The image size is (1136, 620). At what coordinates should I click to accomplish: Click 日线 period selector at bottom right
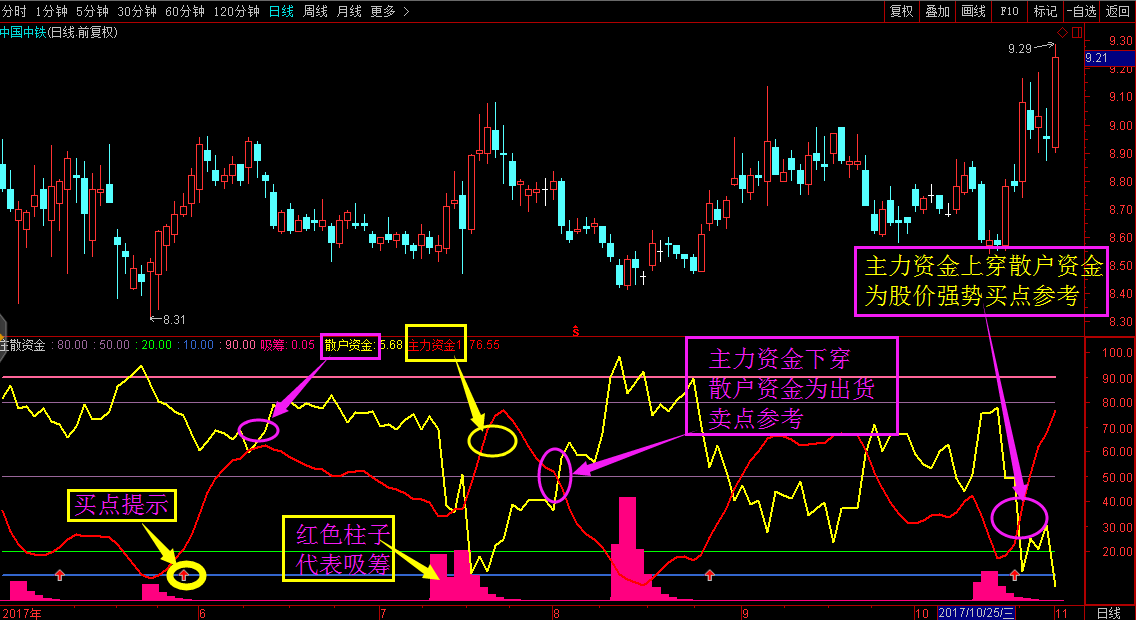[1108, 612]
